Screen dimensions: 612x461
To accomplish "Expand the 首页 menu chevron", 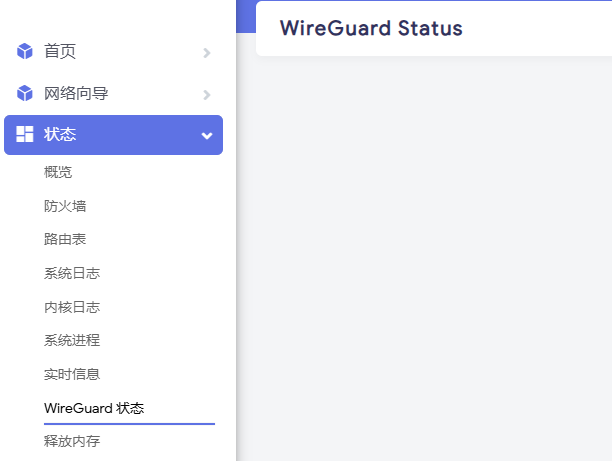I will coord(206,52).
